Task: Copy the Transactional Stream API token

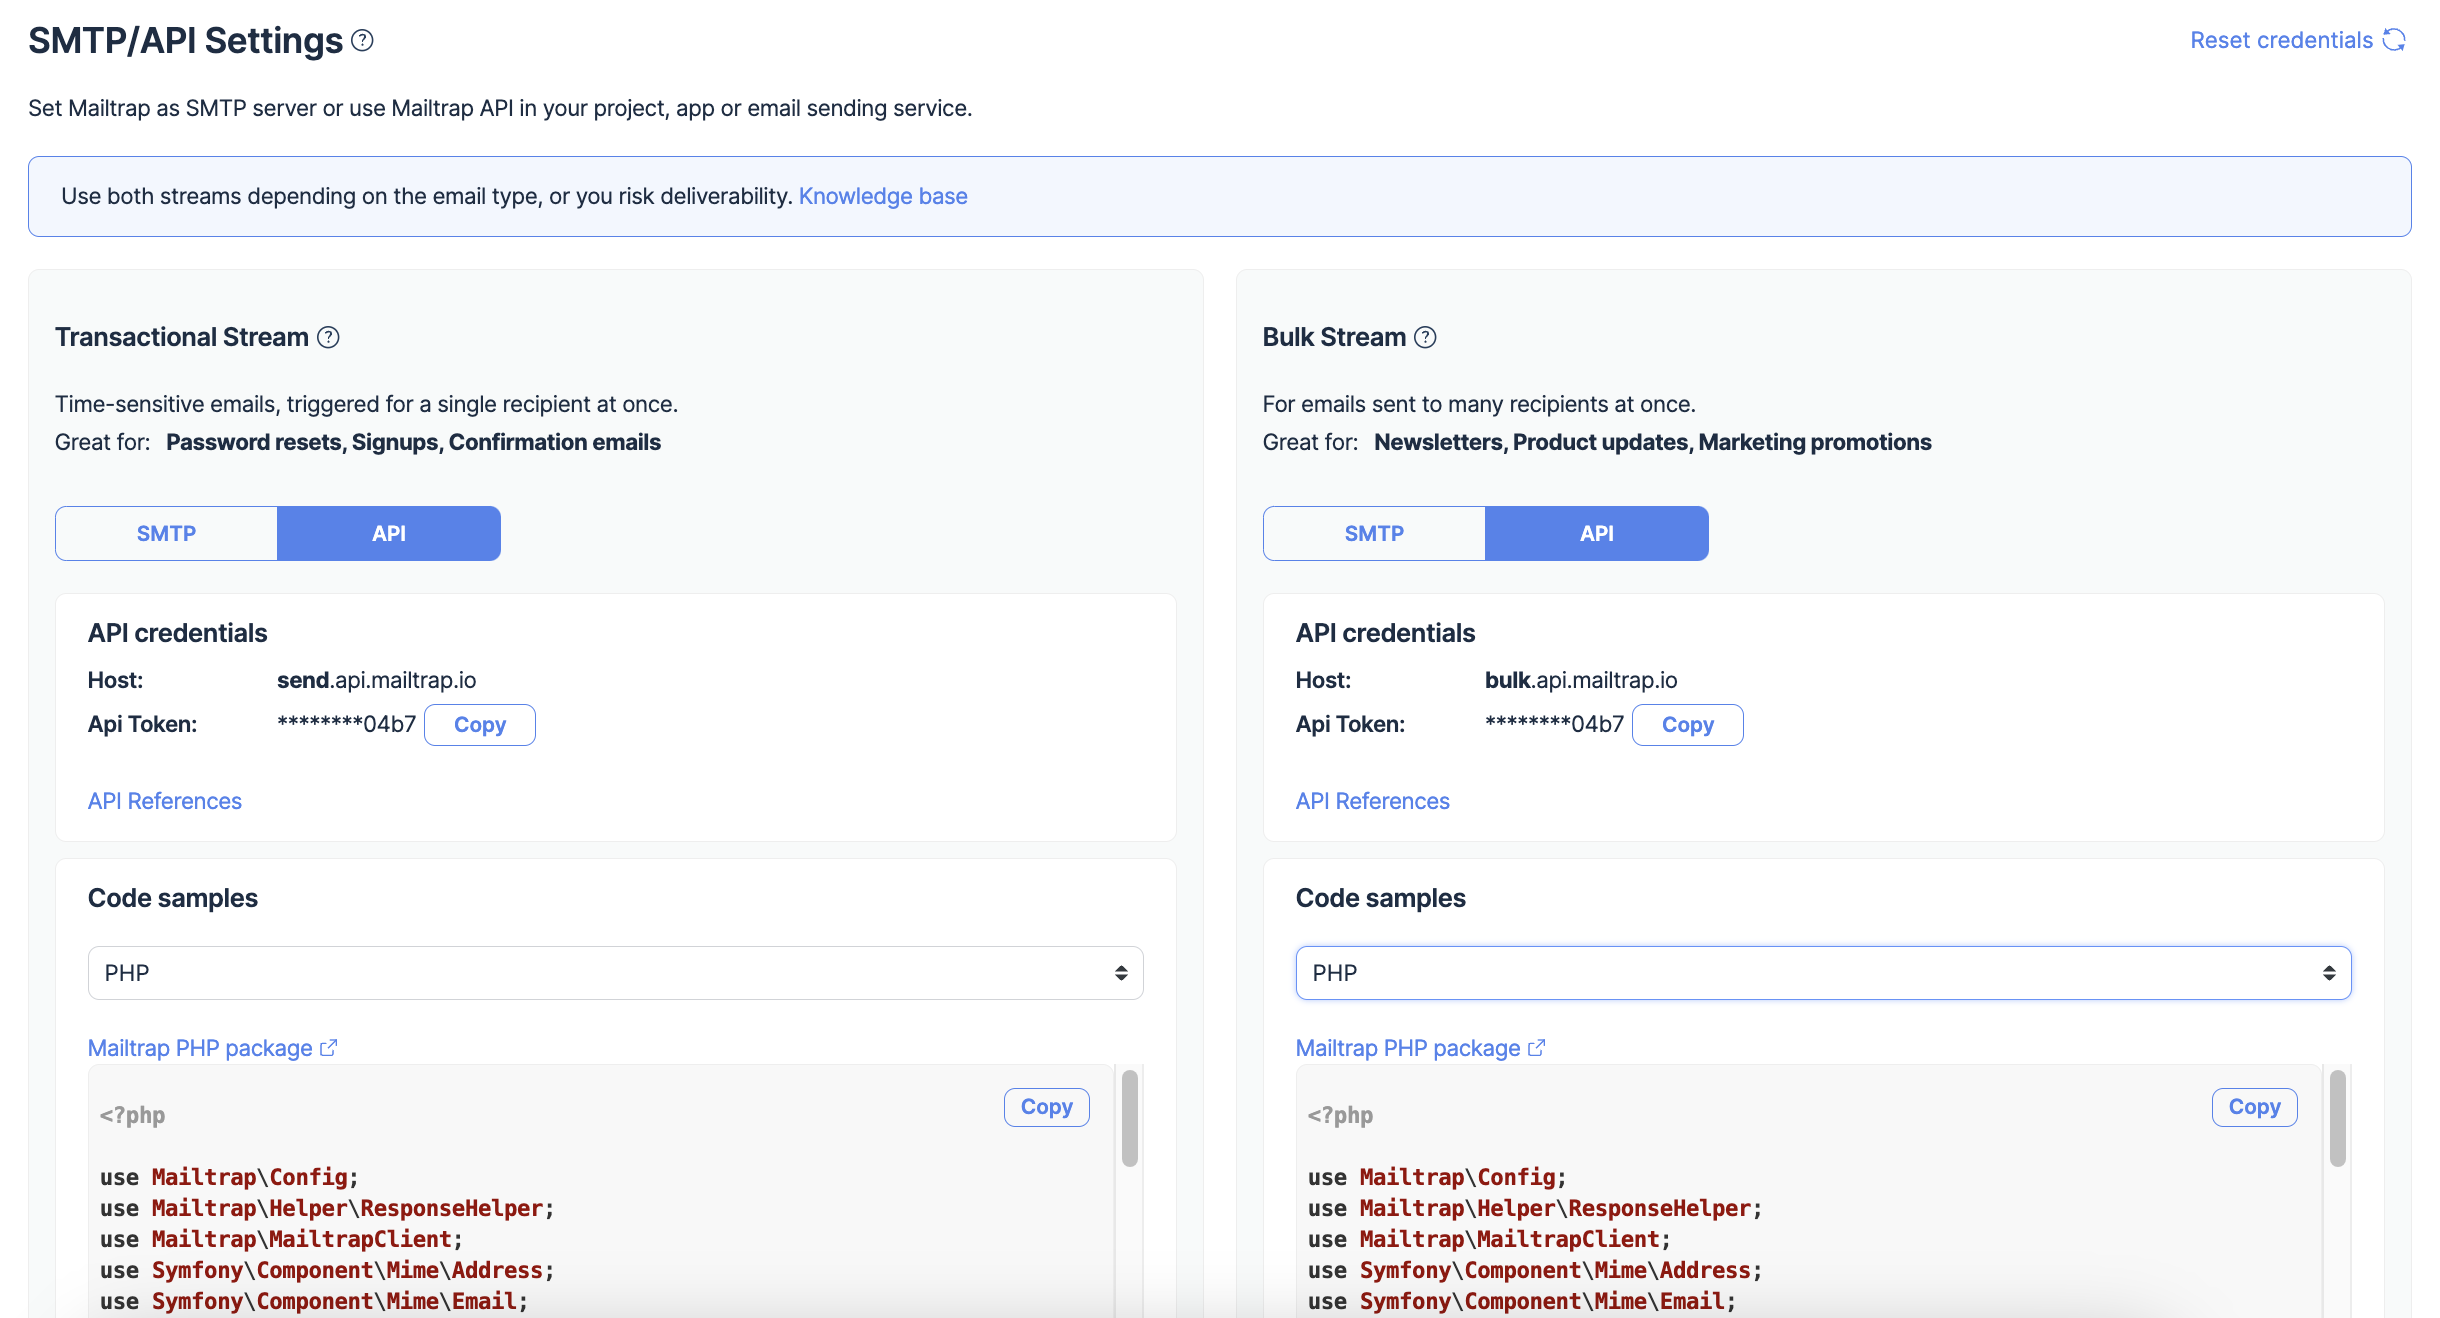Action: coord(480,724)
